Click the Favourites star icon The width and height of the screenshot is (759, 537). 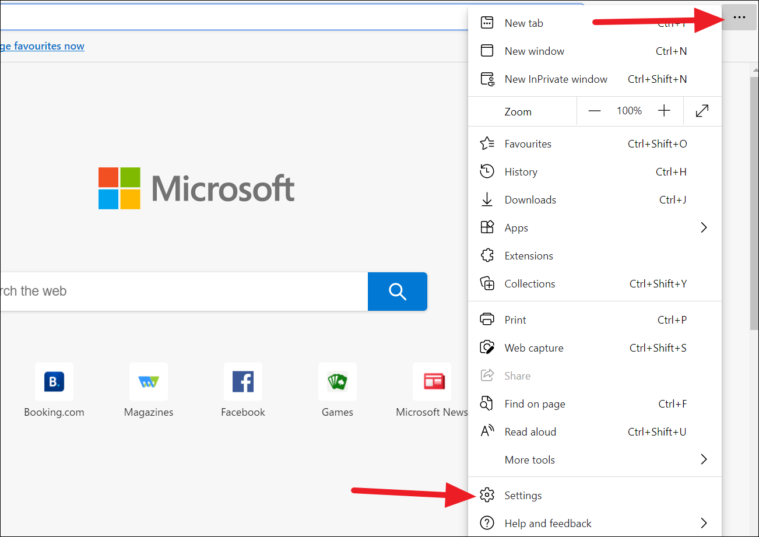tap(487, 143)
